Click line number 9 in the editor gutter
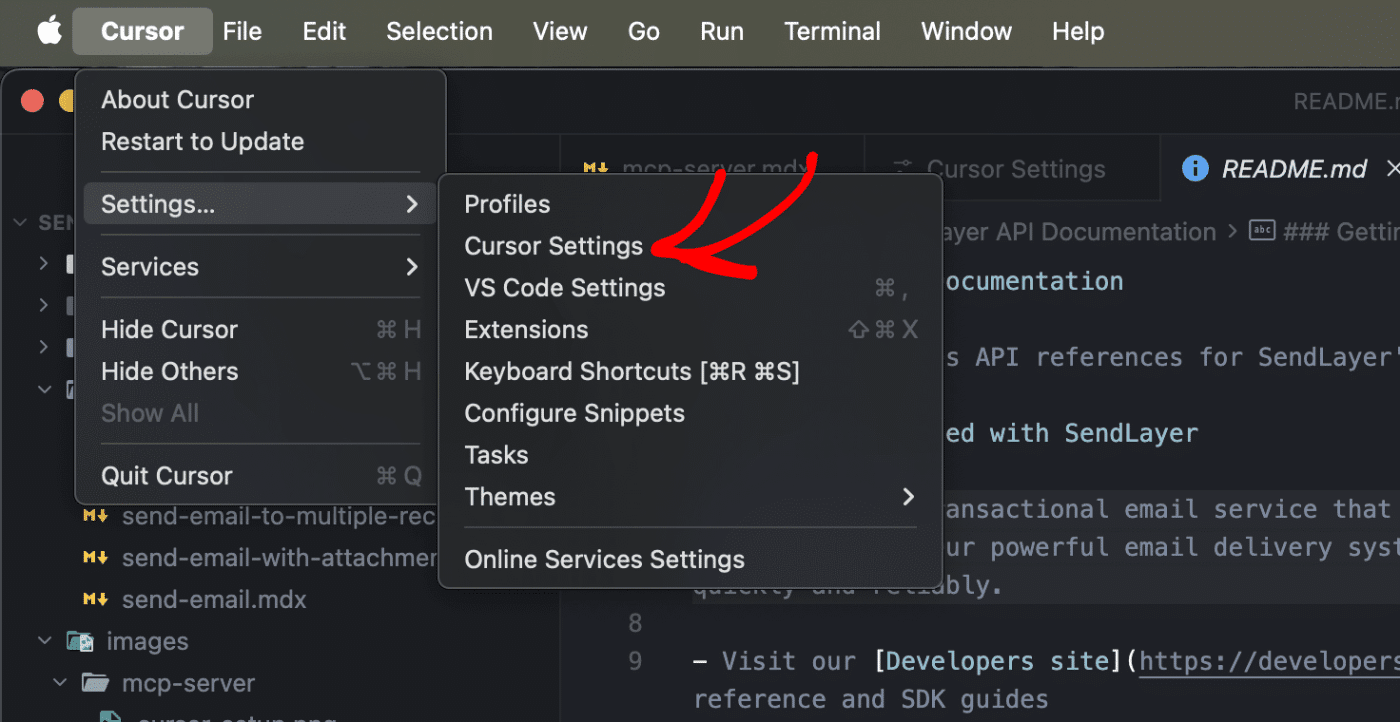The width and height of the screenshot is (1400, 722). coord(635,660)
